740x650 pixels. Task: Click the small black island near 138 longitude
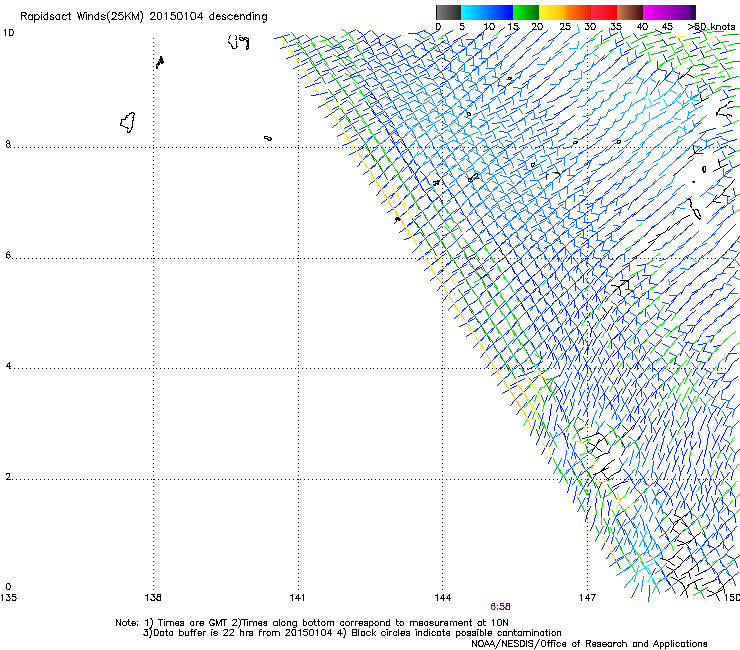[x=160, y=62]
